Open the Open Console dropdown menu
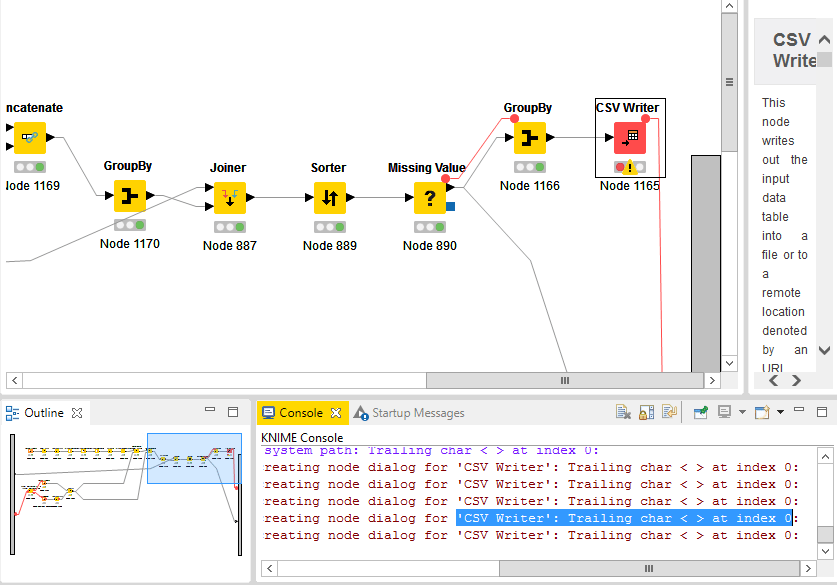The width and height of the screenshot is (837, 585). 780,412
